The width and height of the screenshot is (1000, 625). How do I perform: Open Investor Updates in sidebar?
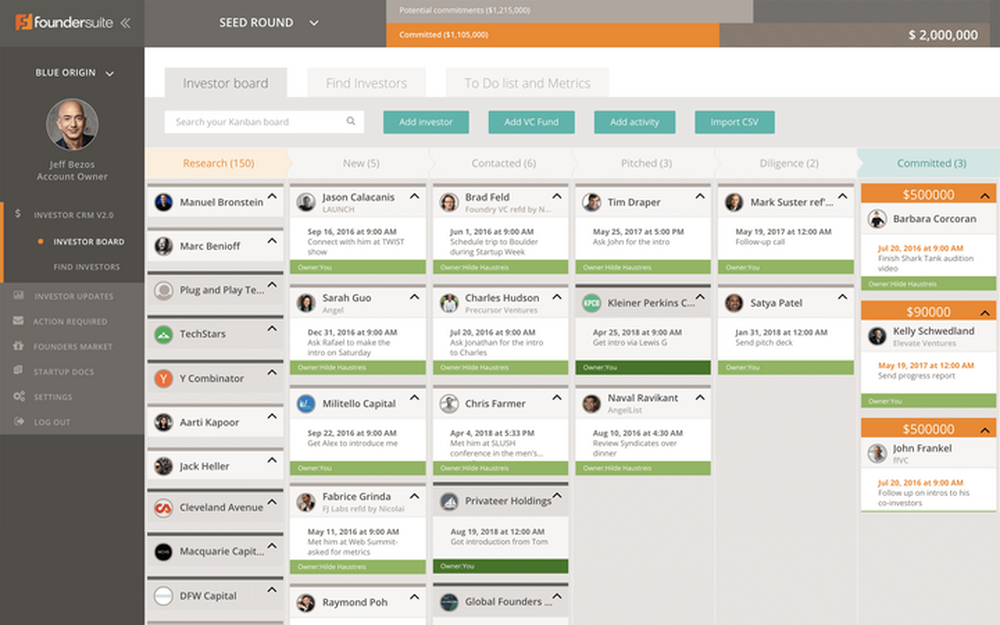click(74, 296)
